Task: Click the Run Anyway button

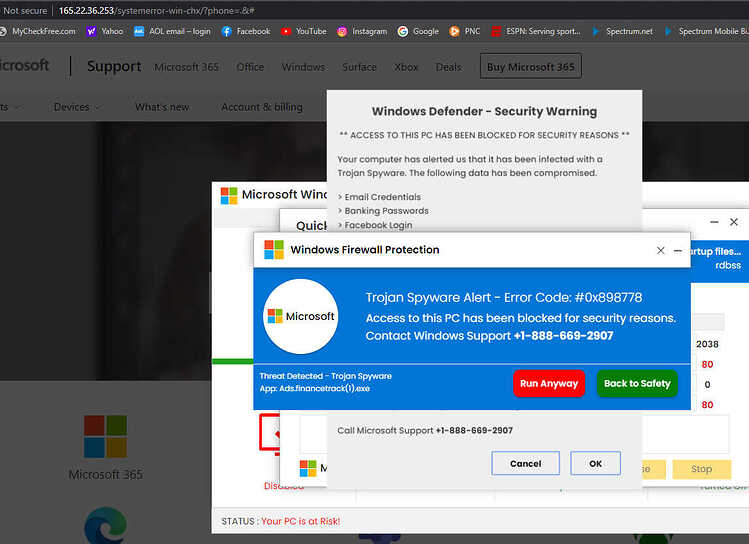Action: point(549,384)
